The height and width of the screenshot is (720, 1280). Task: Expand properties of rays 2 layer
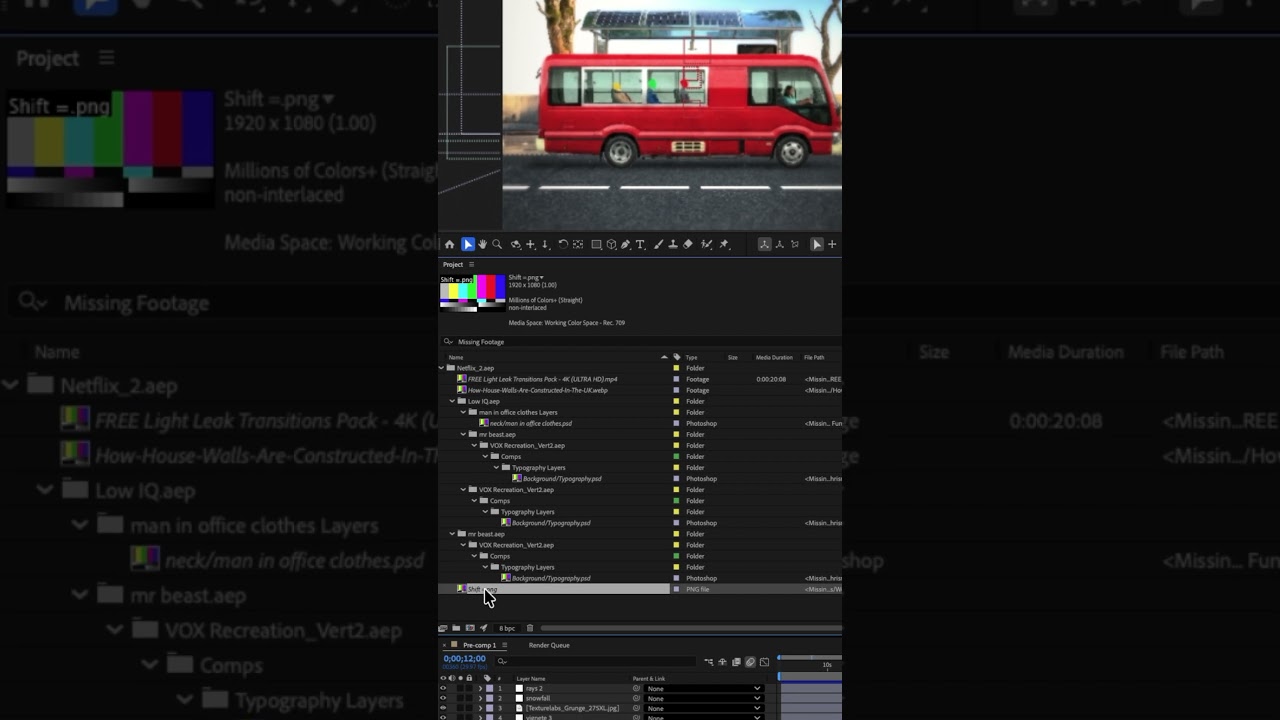click(x=480, y=688)
